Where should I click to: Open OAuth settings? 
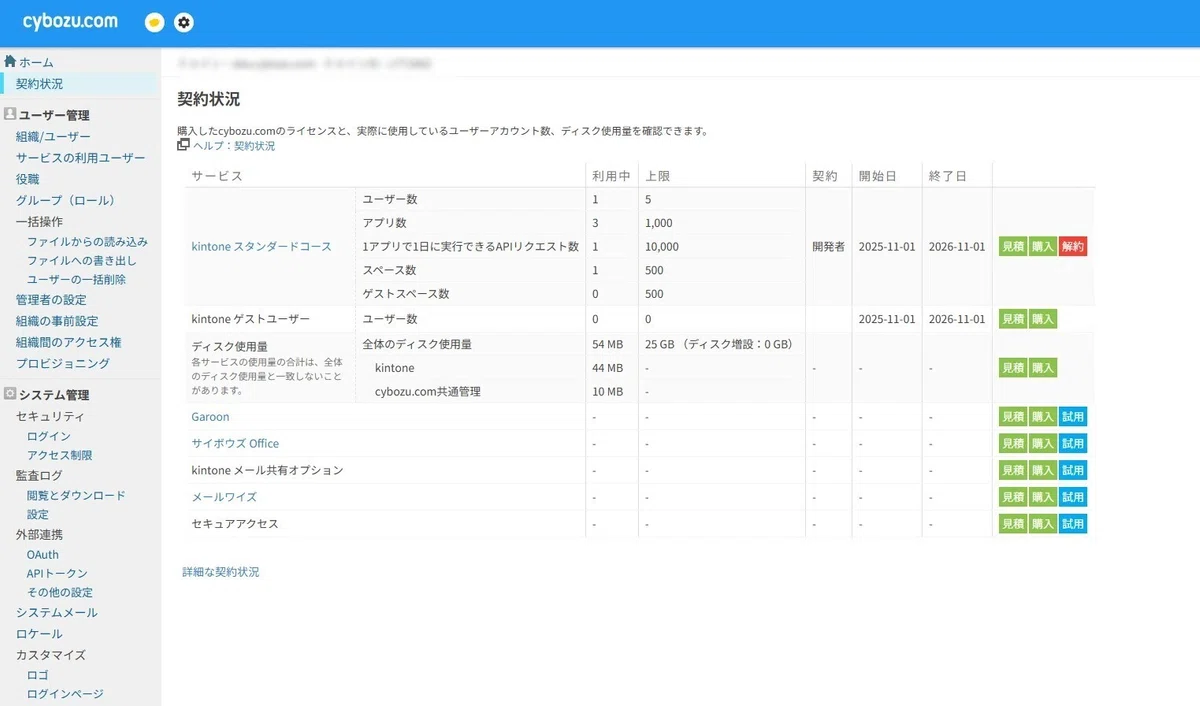point(43,554)
